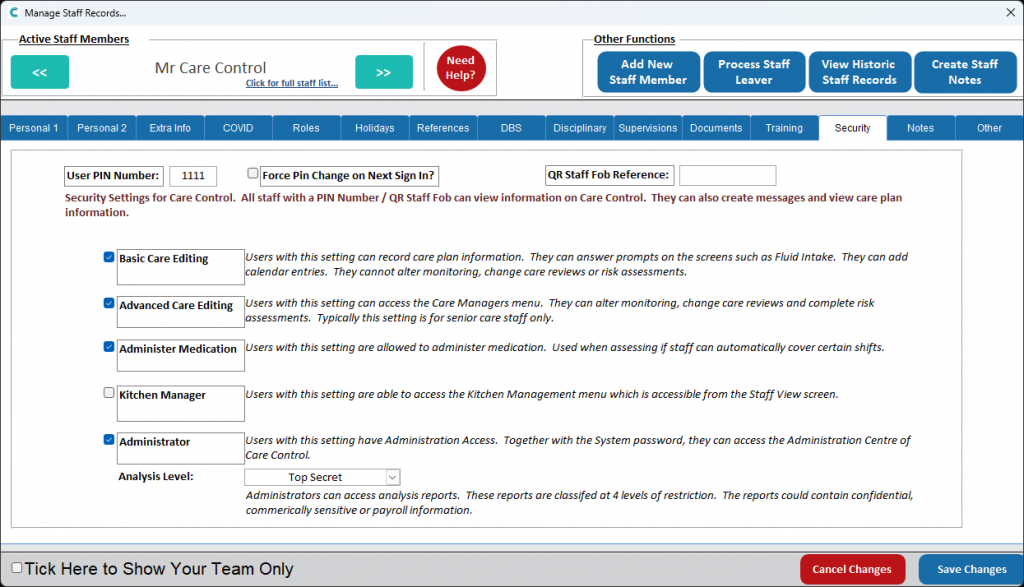
Task: Go to the previous staff member
Action: tap(40, 72)
